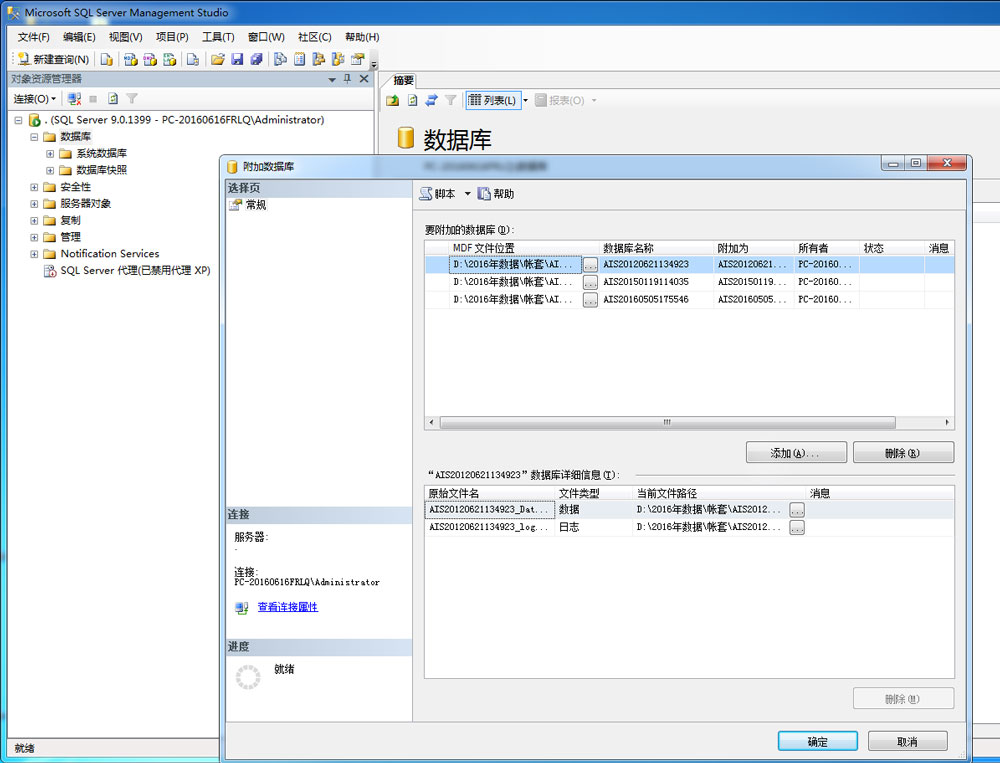The width and height of the screenshot is (1000, 763).
Task: Click the disconnect icon in Object Explorer
Action: (x=73, y=99)
